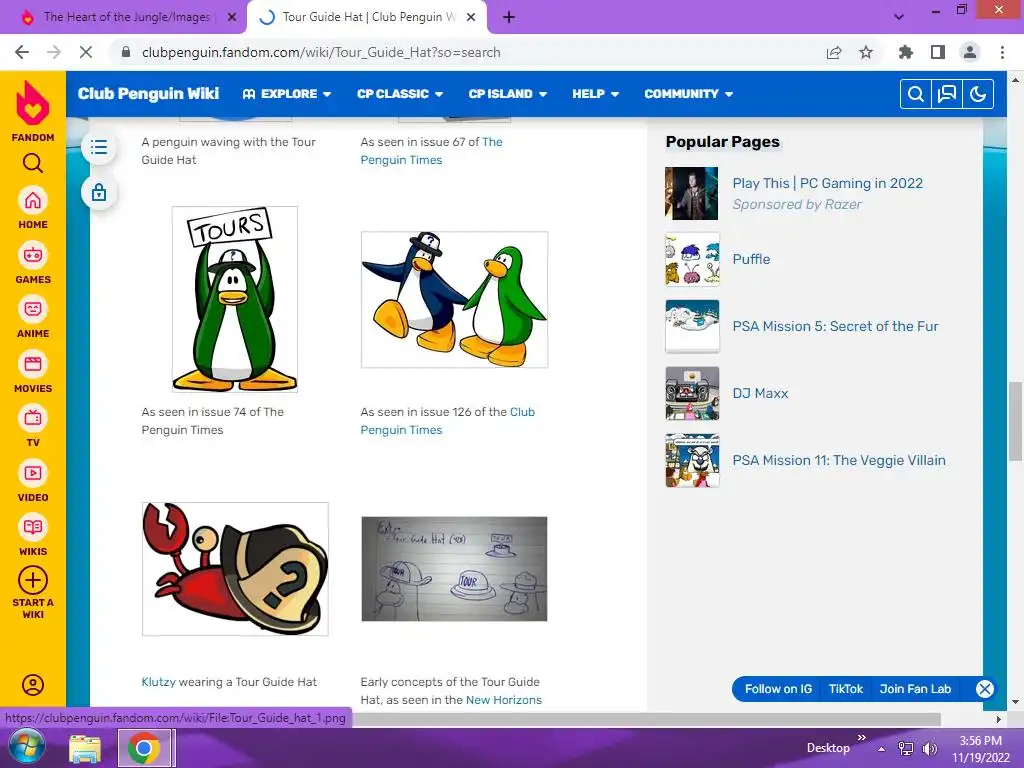
Task: Open the user profile icon in Fandom sidebar
Action: (x=33, y=685)
